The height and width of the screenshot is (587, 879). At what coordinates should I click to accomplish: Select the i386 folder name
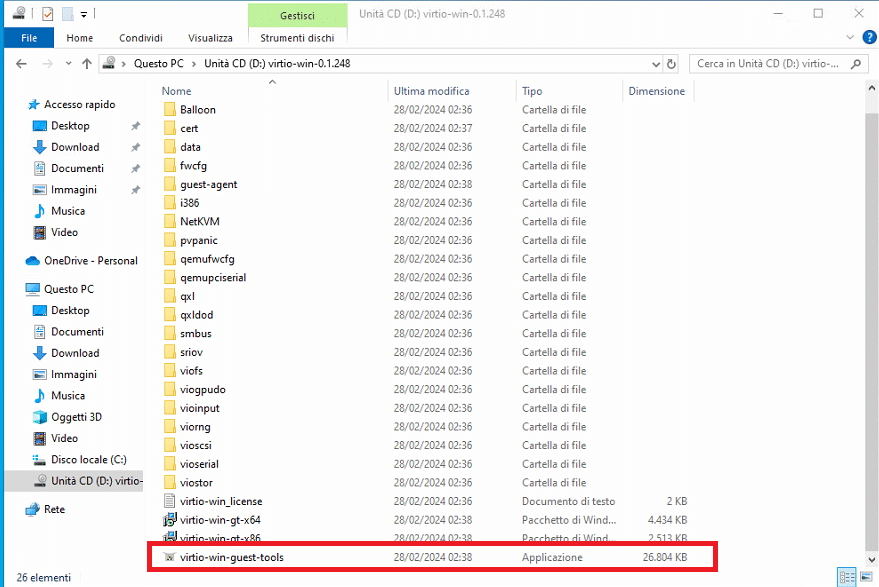189,203
